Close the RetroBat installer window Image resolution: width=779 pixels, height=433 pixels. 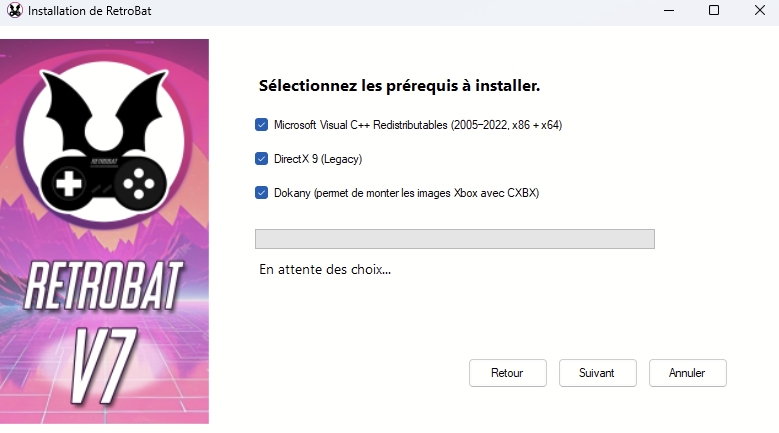pyautogui.click(x=757, y=11)
